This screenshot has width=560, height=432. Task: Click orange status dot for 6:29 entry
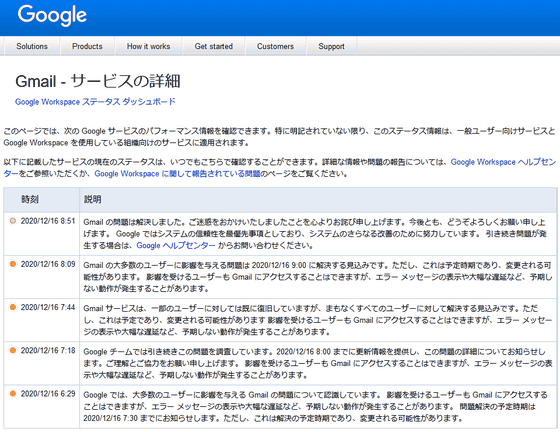pyautogui.click(x=13, y=393)
